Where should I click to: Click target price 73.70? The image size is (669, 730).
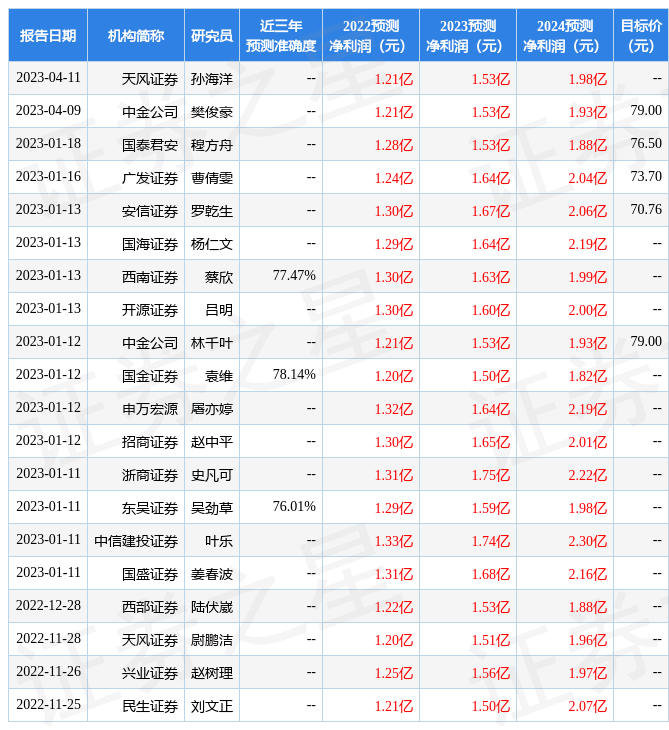coord(646,176)
